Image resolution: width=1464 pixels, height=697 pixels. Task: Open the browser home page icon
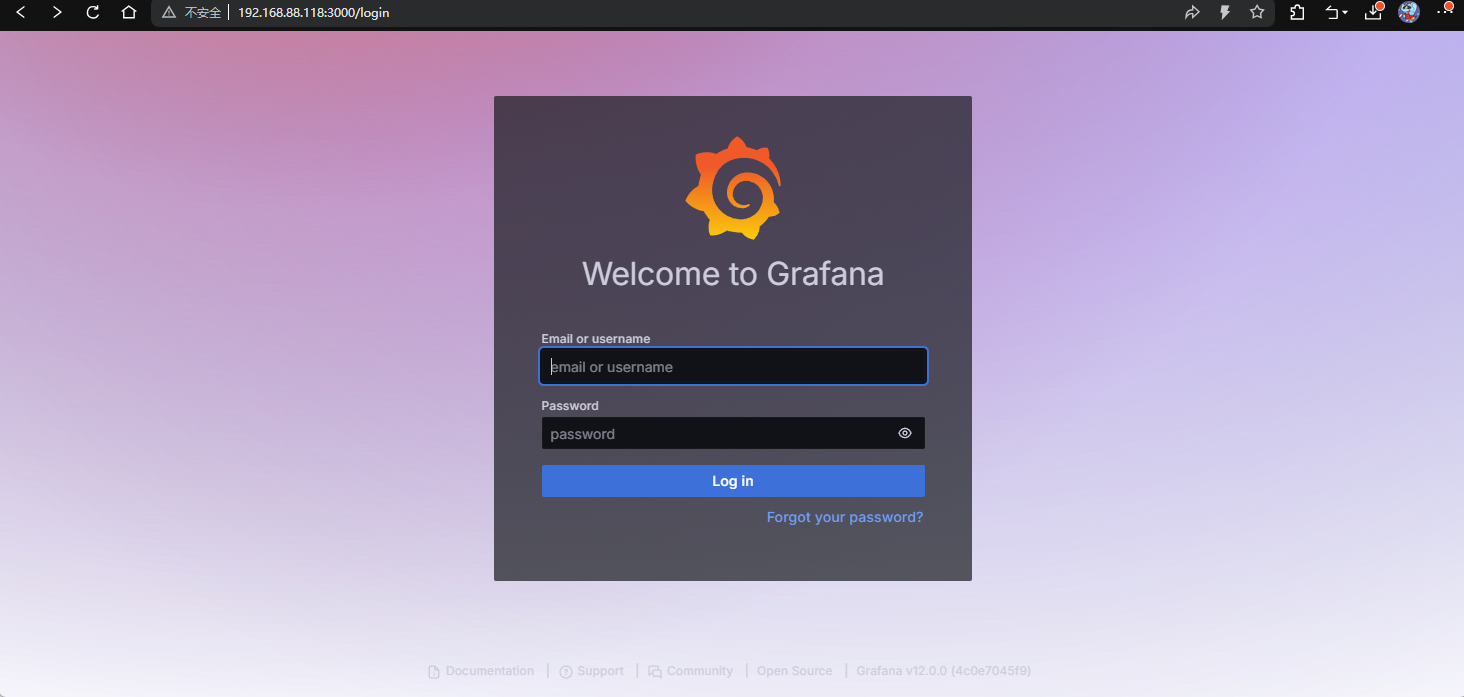coord(128,13)
